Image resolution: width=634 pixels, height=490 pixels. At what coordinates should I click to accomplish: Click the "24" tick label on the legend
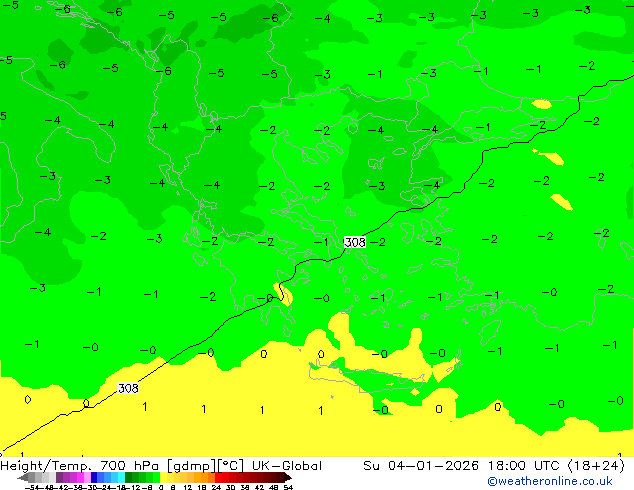pos(216,488)
